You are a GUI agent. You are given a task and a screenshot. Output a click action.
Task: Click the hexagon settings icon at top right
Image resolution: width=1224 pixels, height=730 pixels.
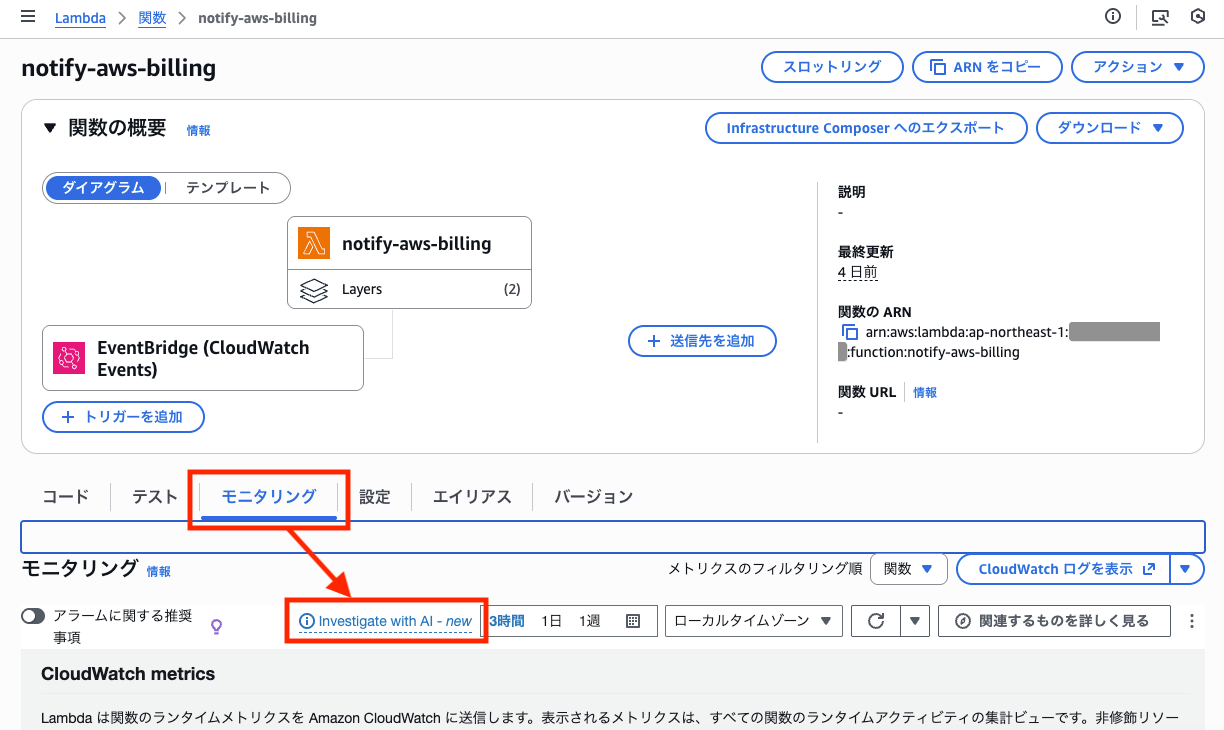[x=1198, y=17]
